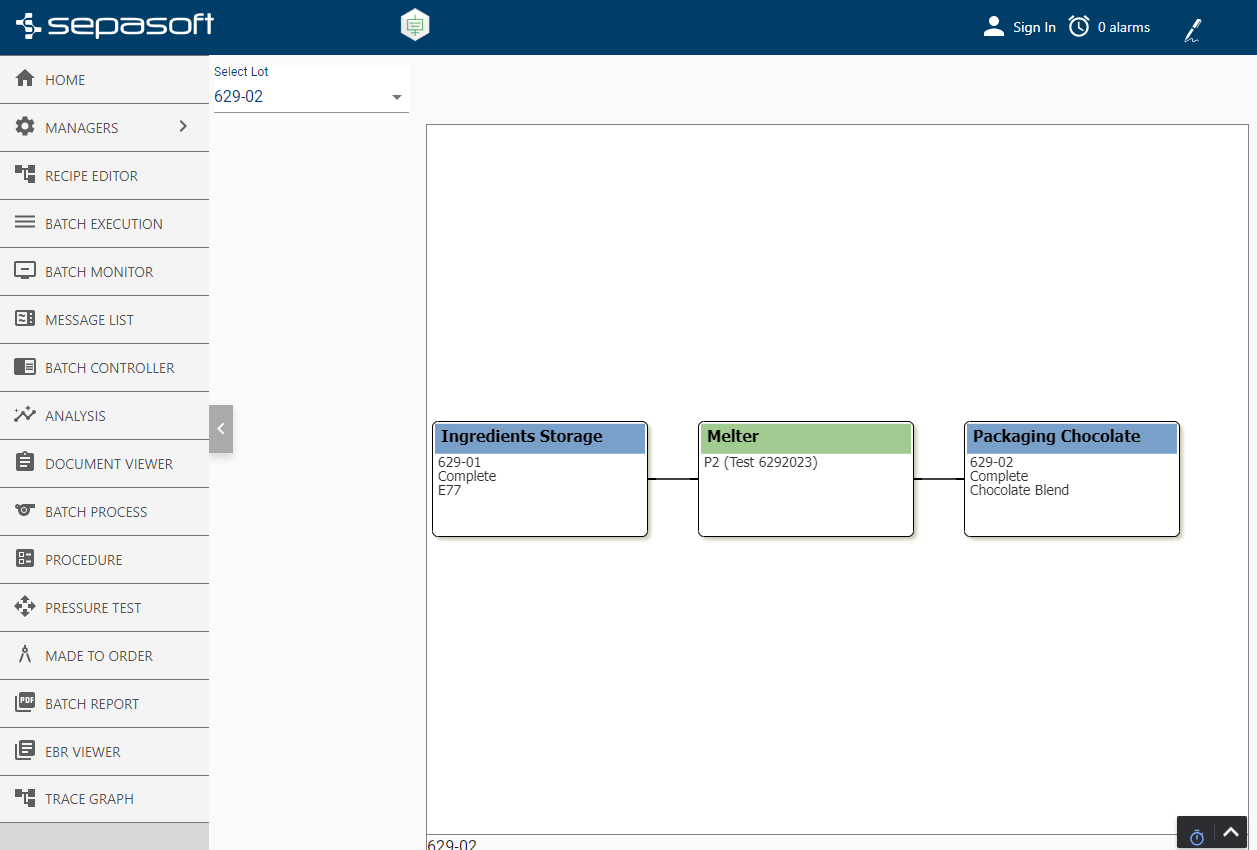Click the Packaging Chocolate node
Image resolution: width=1257 pixels, height=850 pixels.
[1072, 479]
